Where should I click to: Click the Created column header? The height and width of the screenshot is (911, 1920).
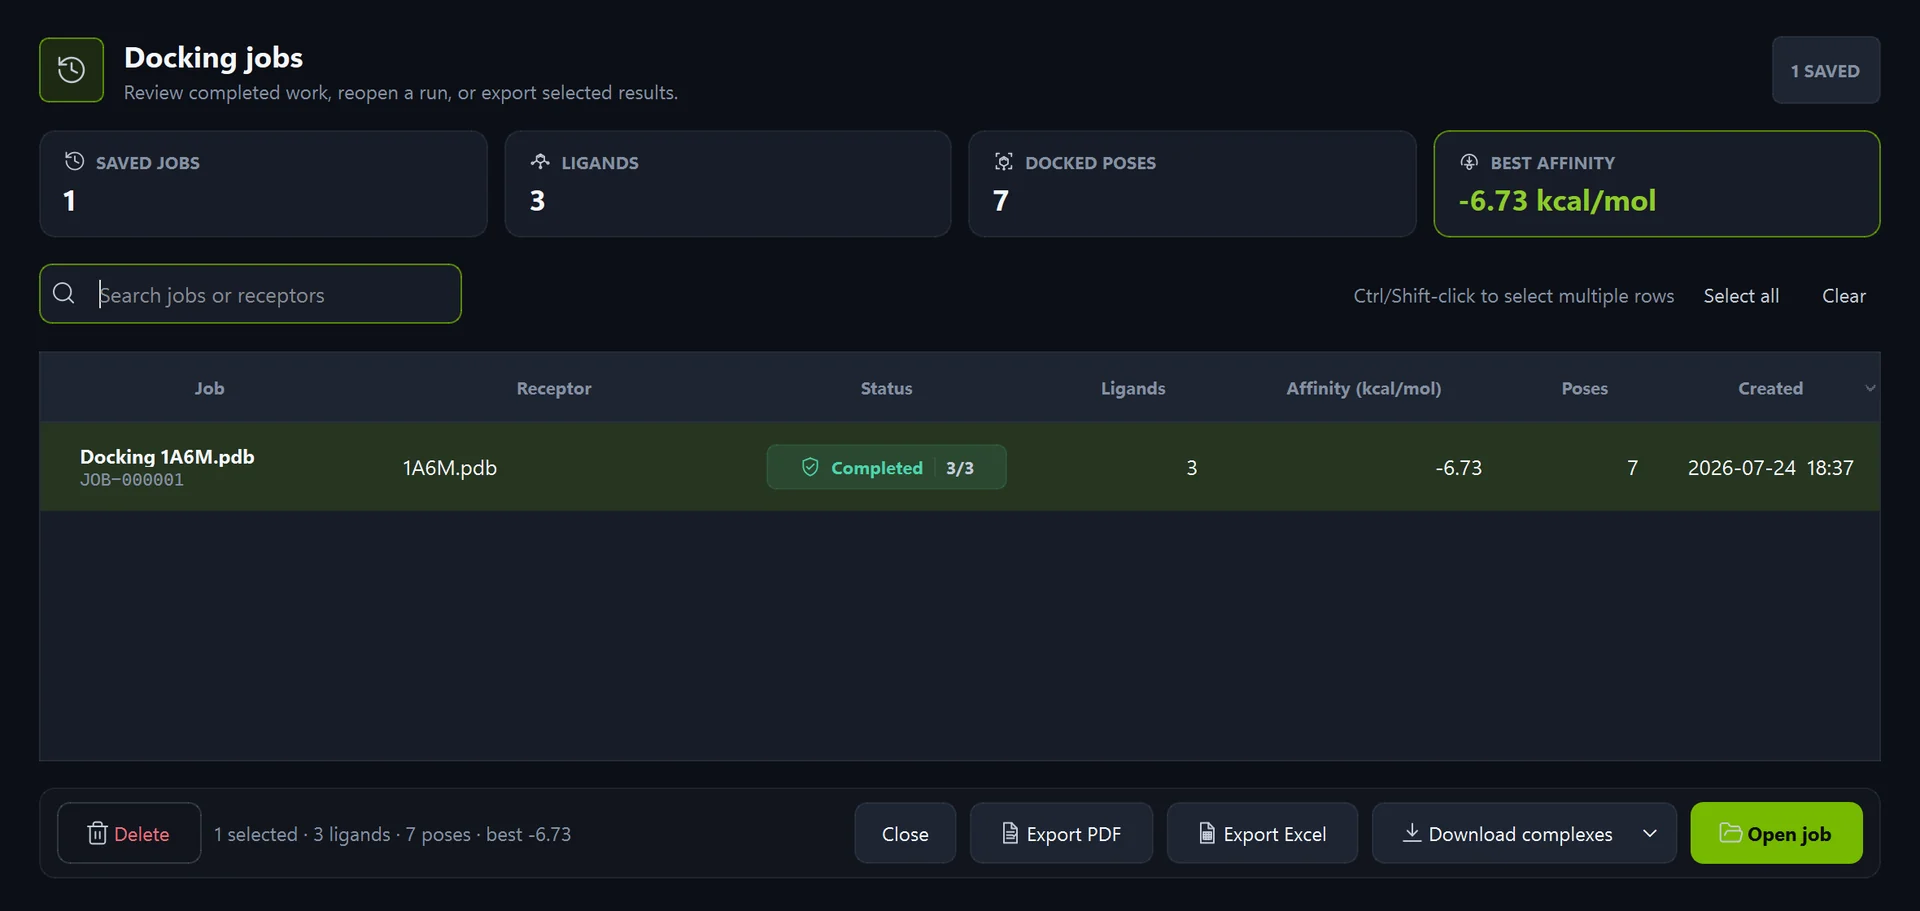[1770, 388]
